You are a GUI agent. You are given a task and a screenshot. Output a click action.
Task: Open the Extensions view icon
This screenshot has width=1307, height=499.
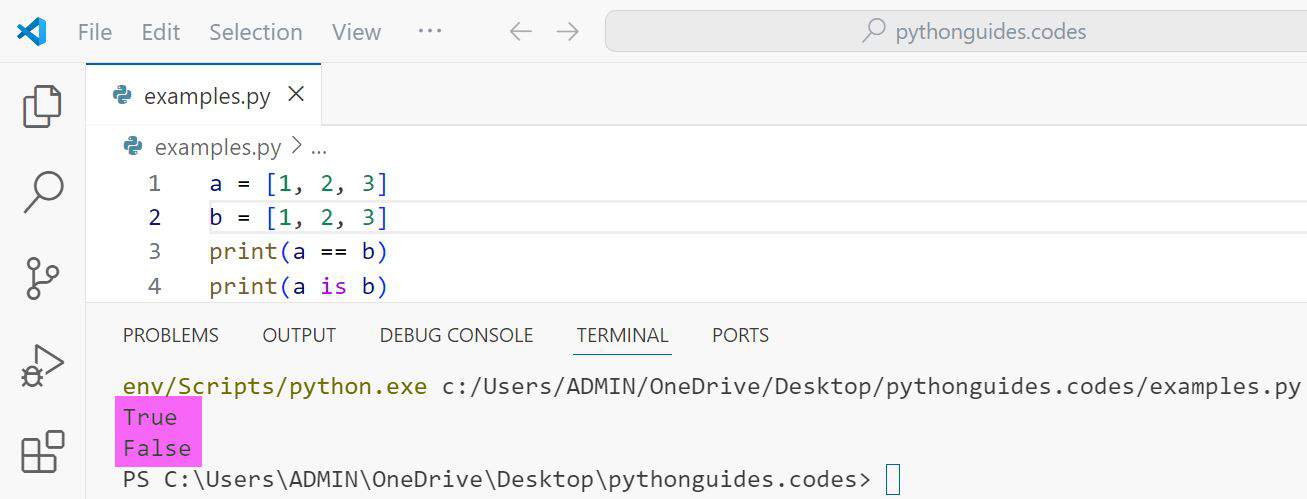42,451
